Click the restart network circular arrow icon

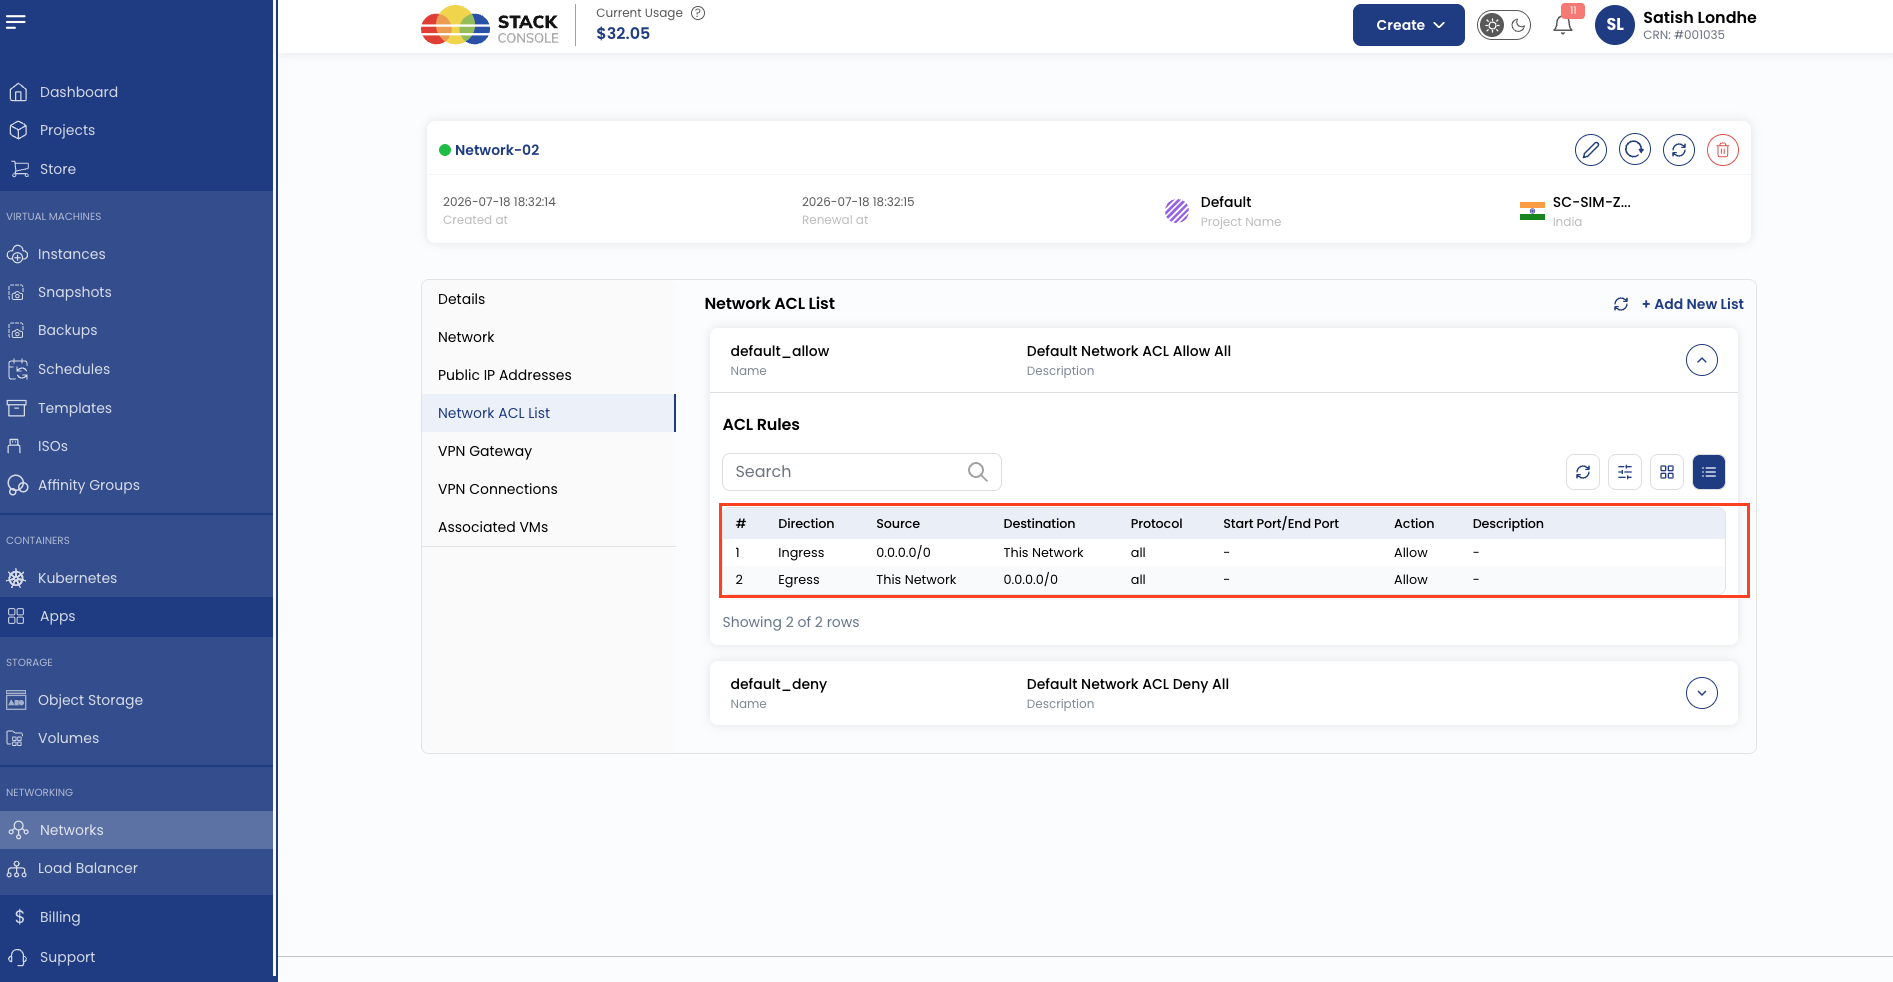pos(1634,150)
